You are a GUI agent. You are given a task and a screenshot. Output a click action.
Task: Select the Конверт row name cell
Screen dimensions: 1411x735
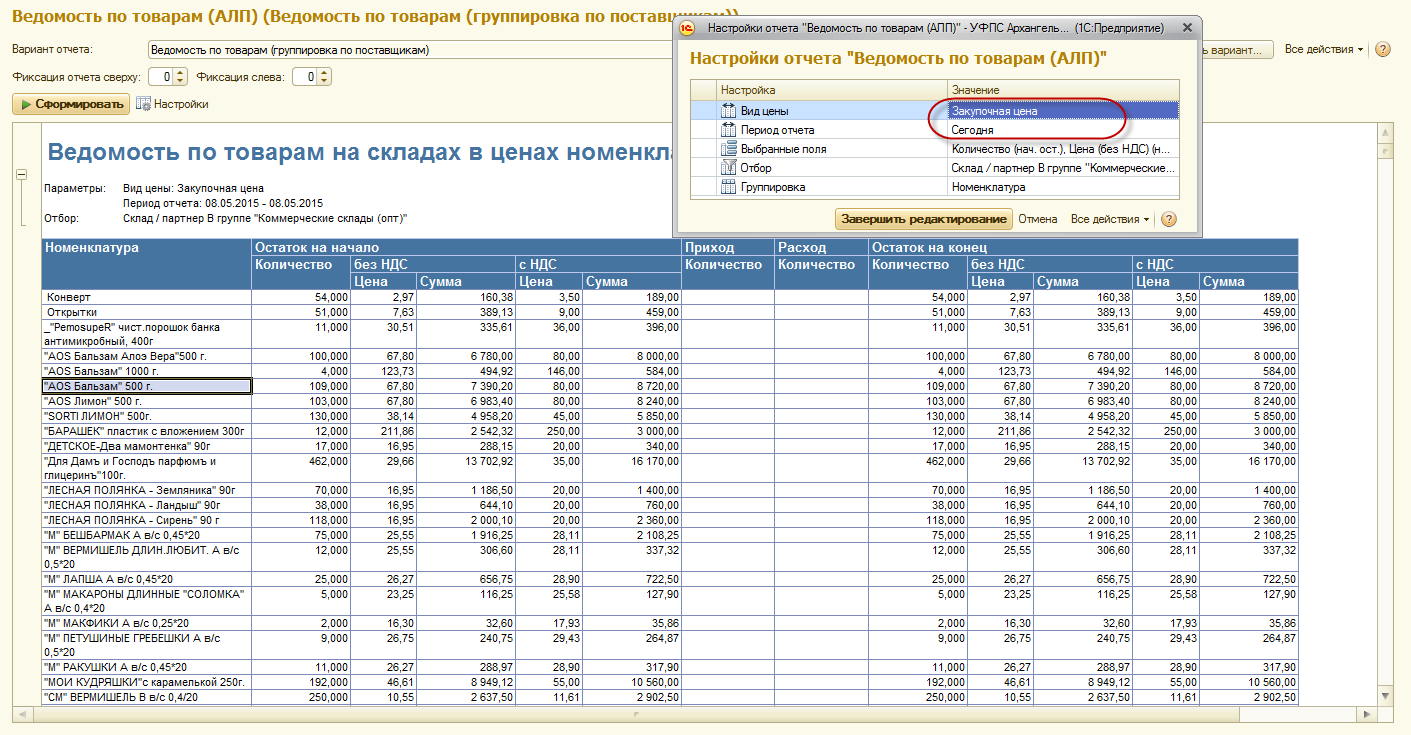[x=147, y=297]
